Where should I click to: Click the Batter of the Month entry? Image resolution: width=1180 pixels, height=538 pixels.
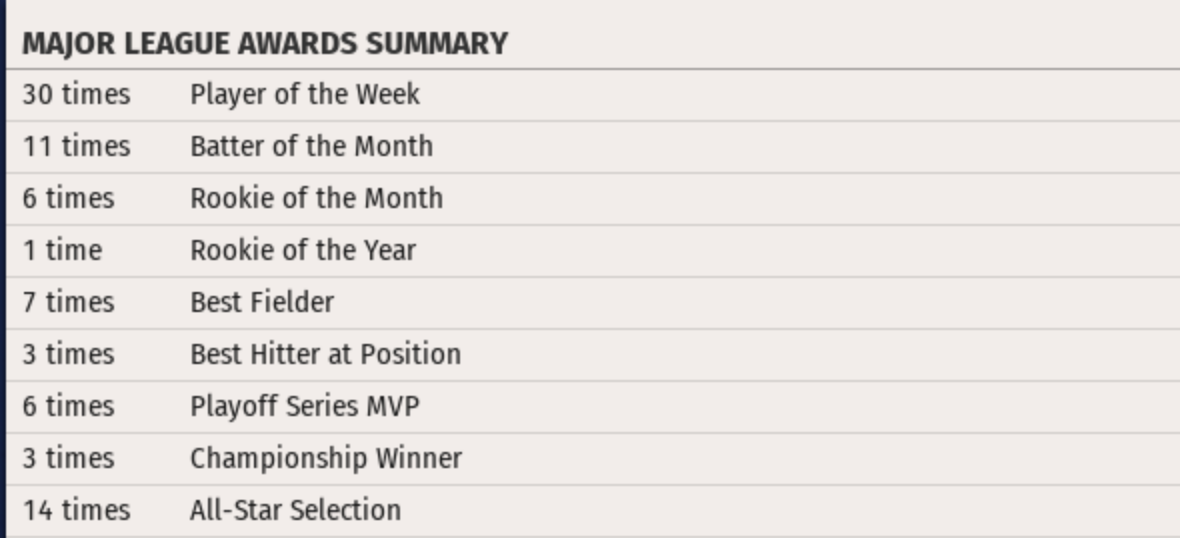tap(311, 147)
